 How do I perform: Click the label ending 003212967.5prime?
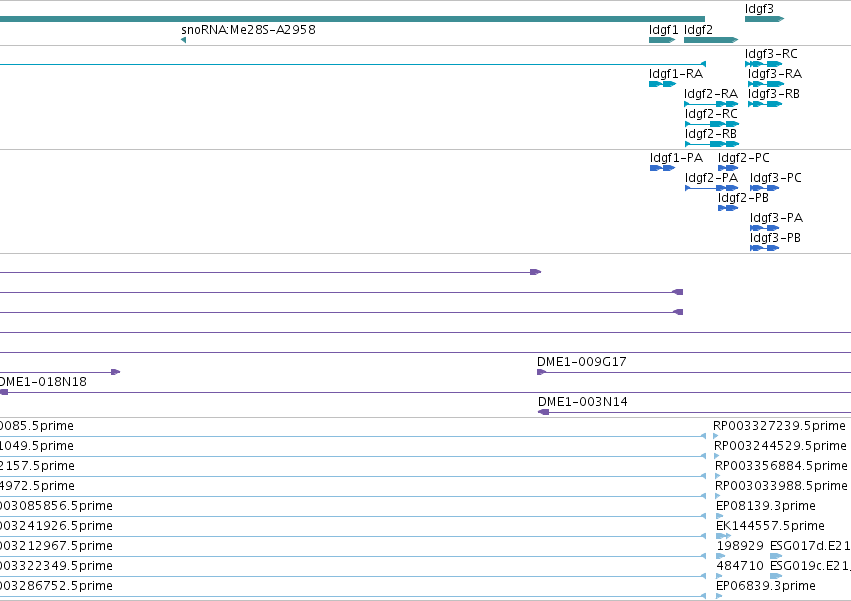point(56,546)
